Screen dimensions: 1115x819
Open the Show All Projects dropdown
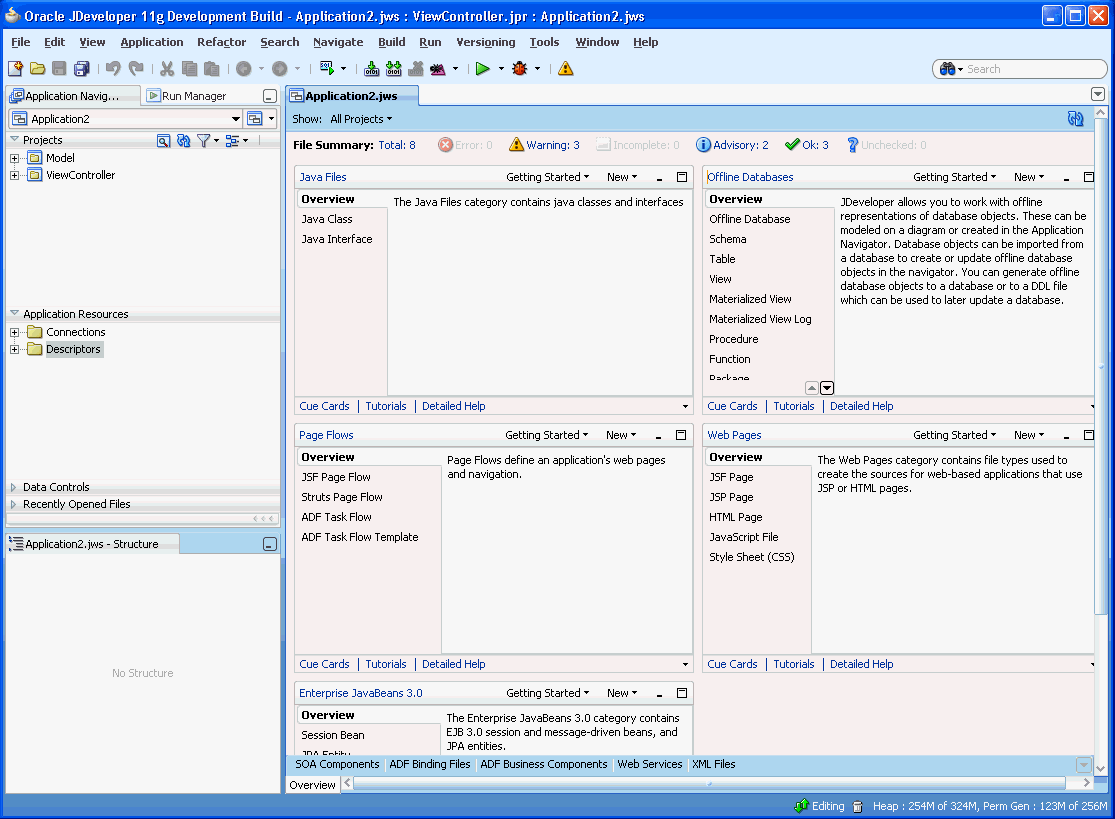pyautogui.click(x=361, y=119)
